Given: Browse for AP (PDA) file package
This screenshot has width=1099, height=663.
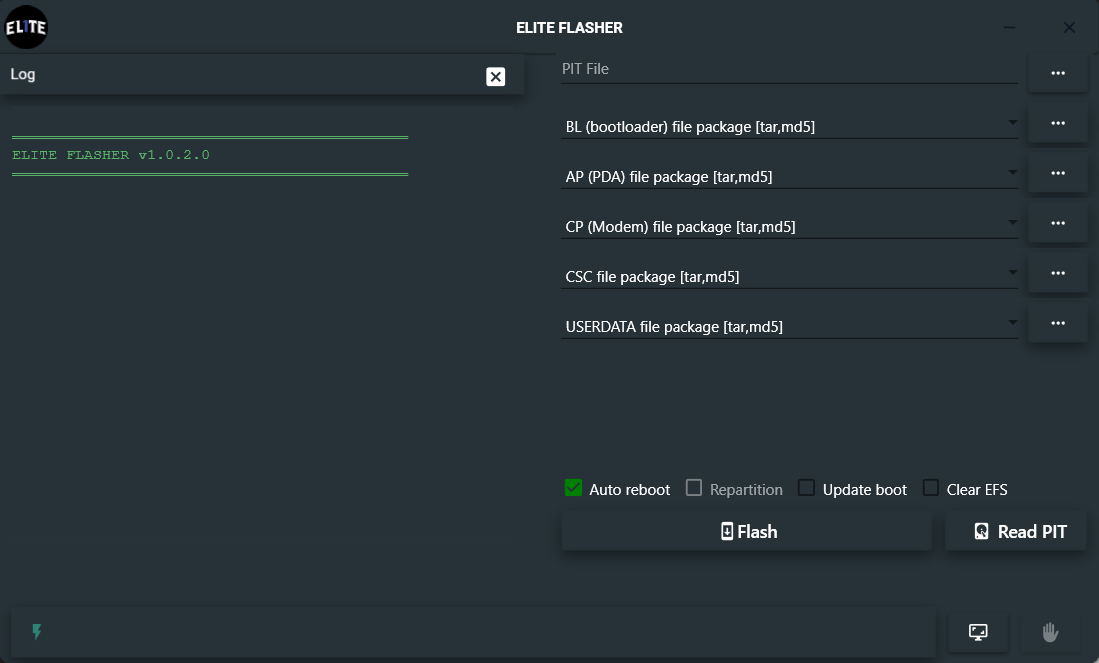Looking at the screenshot, I should coord(1057,173).
